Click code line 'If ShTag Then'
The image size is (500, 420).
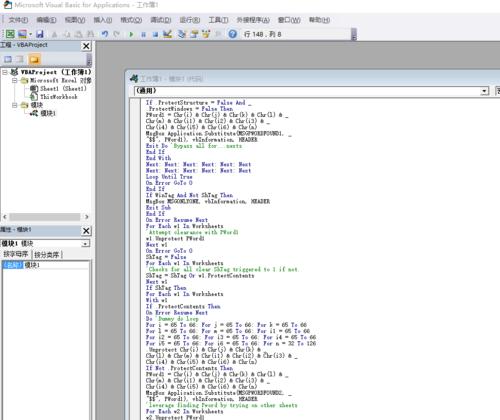click(x=166, y=288)
